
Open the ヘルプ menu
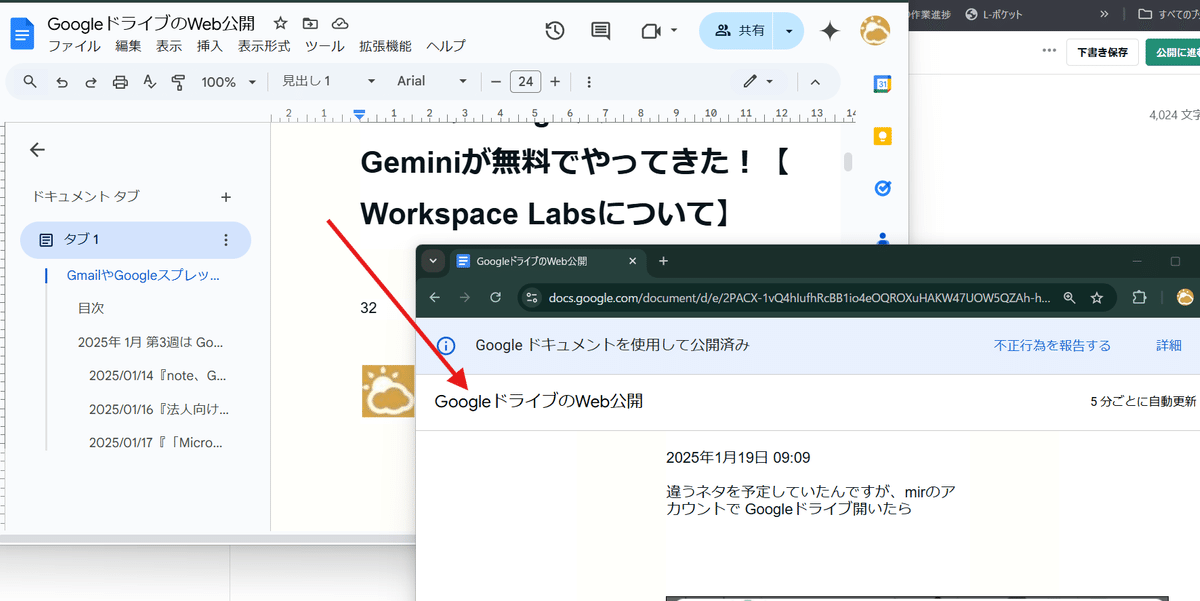pos(445,46)
